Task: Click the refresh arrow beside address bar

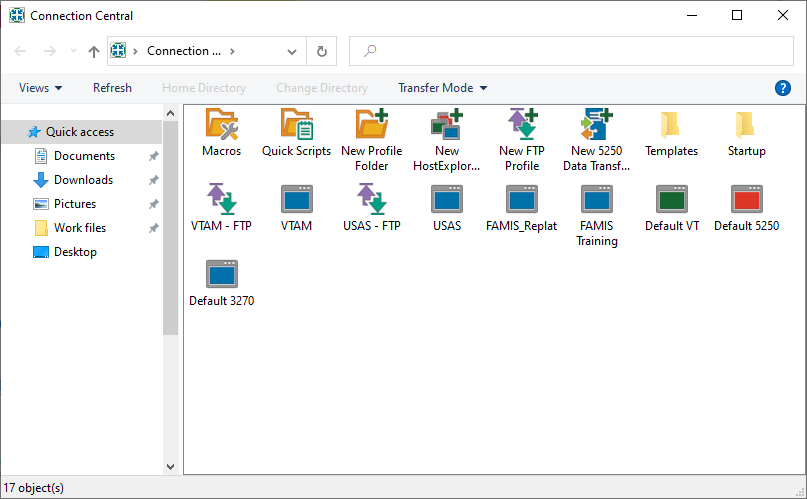Action: point(322,51)
